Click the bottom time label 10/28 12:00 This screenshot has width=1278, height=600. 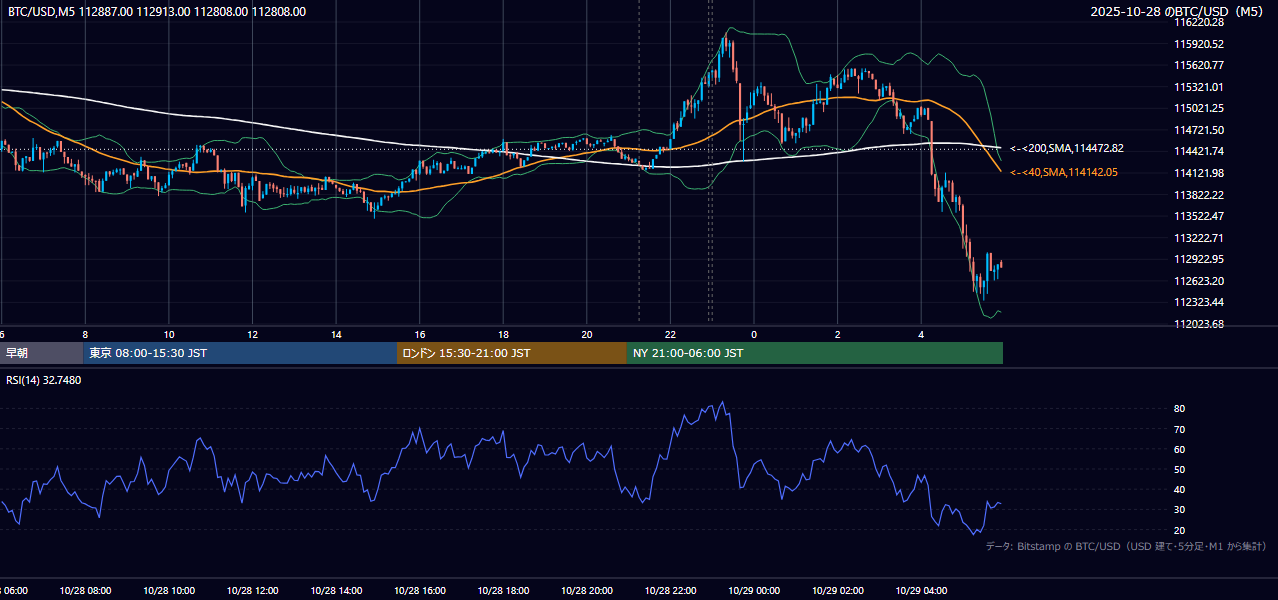click(x=252, y=591)
